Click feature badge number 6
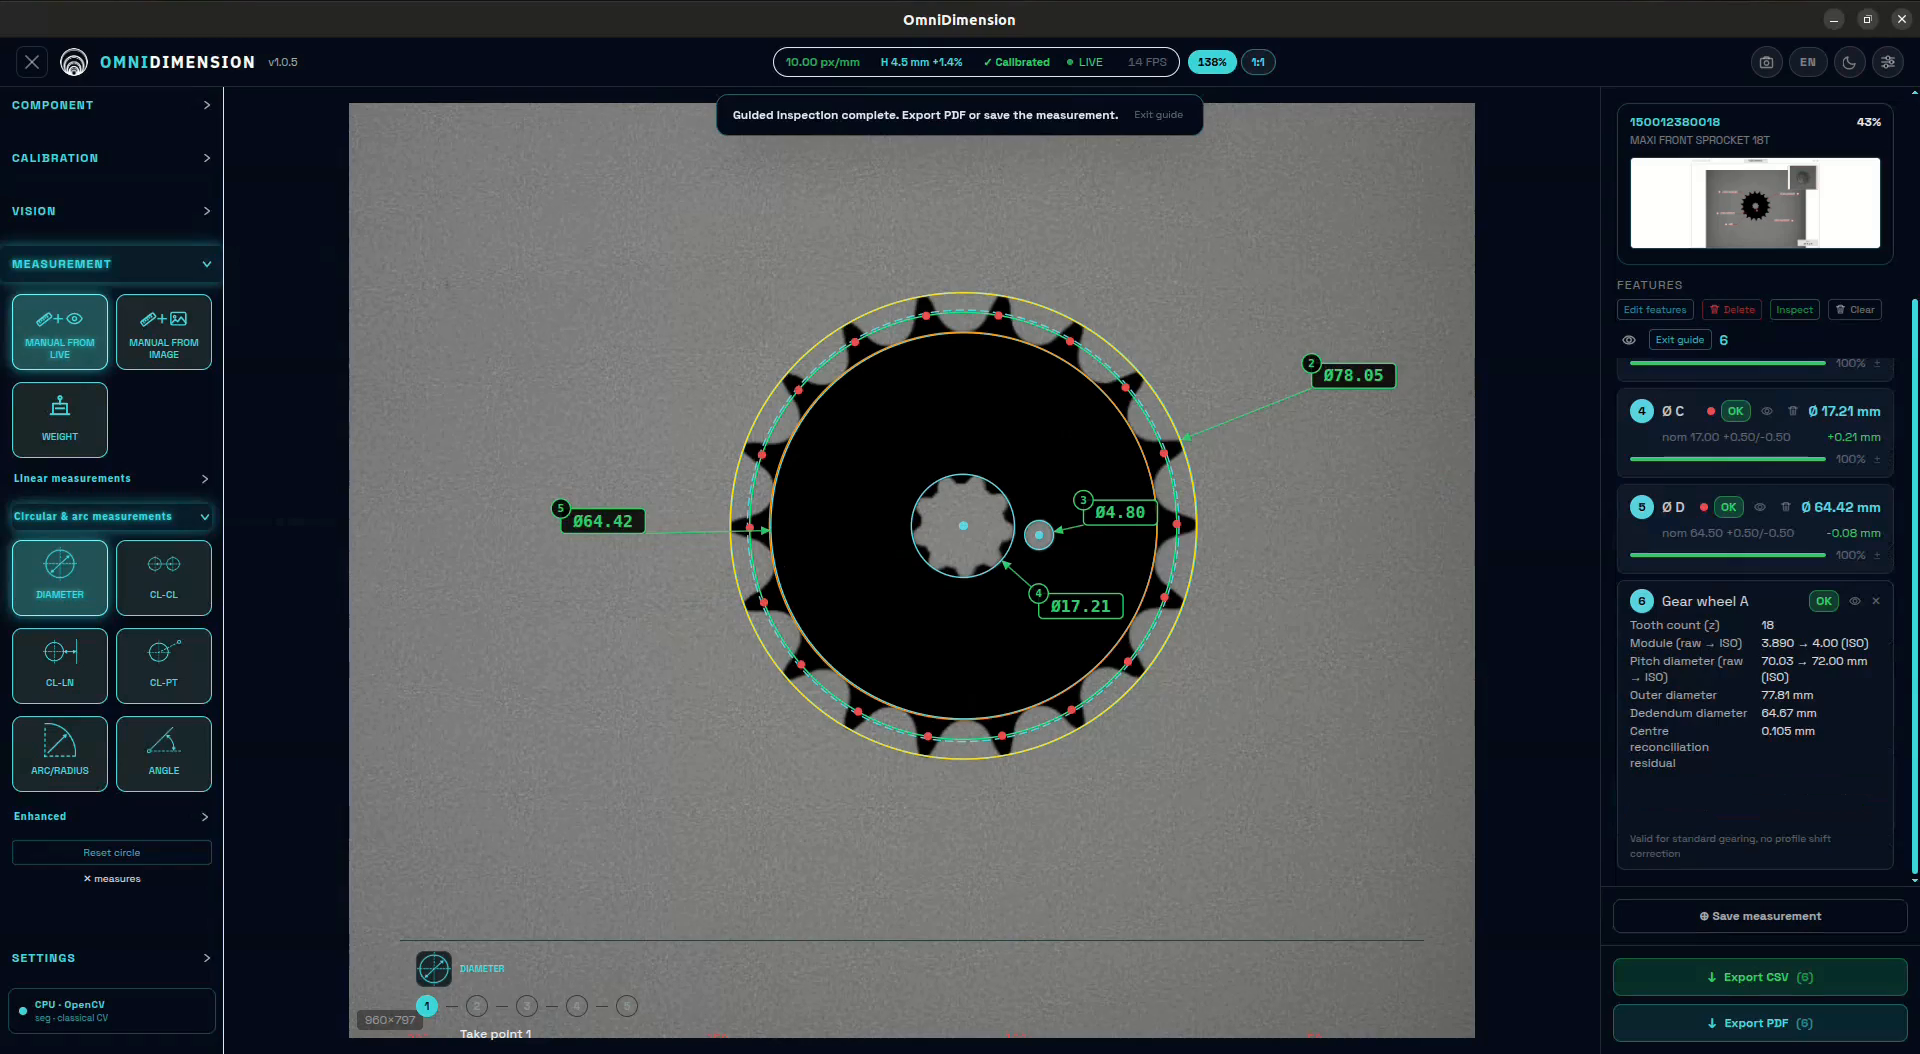 pos(1642,601)
